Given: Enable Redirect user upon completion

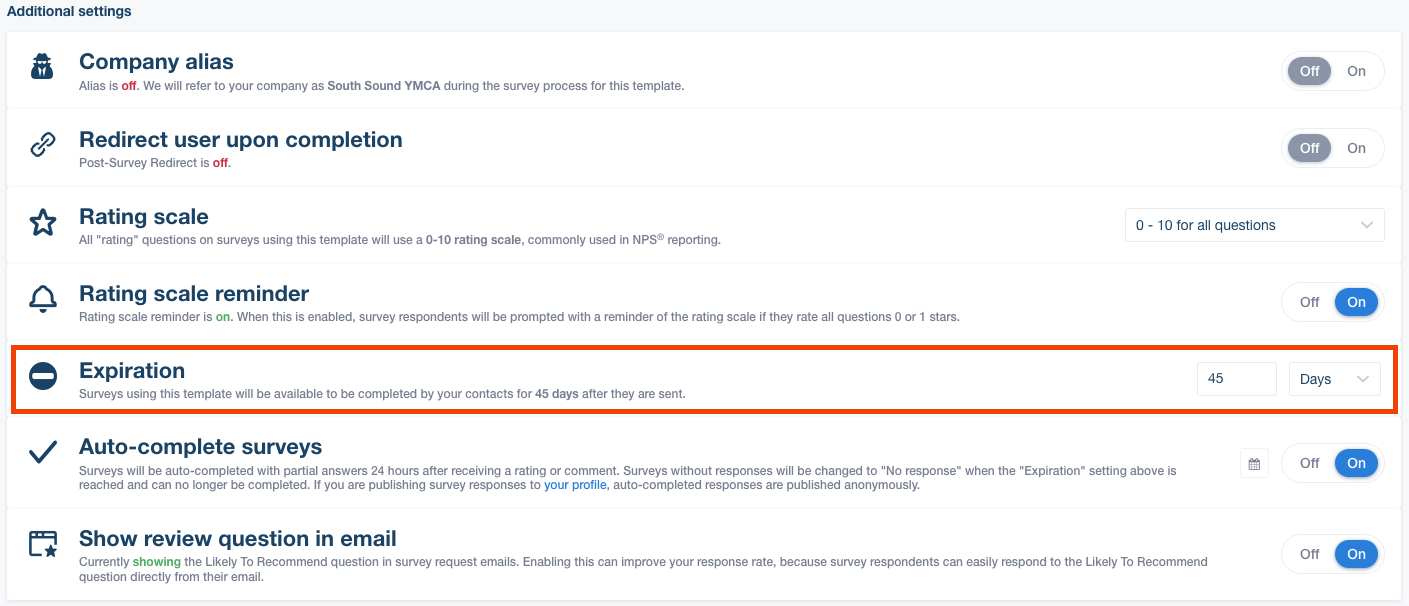Looking at the screenshot, I should coord(1356,148).
